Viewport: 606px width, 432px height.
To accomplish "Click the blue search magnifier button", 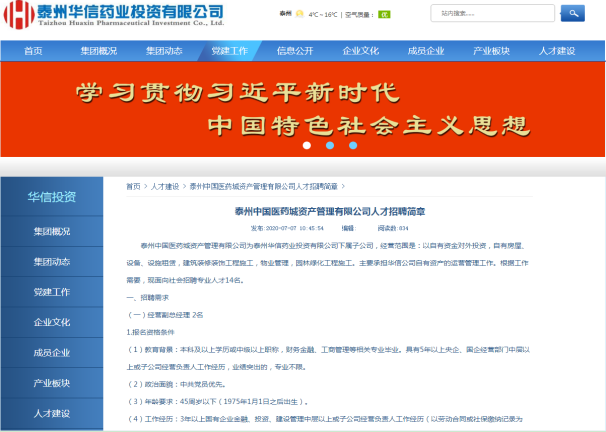I will point(572,13).
